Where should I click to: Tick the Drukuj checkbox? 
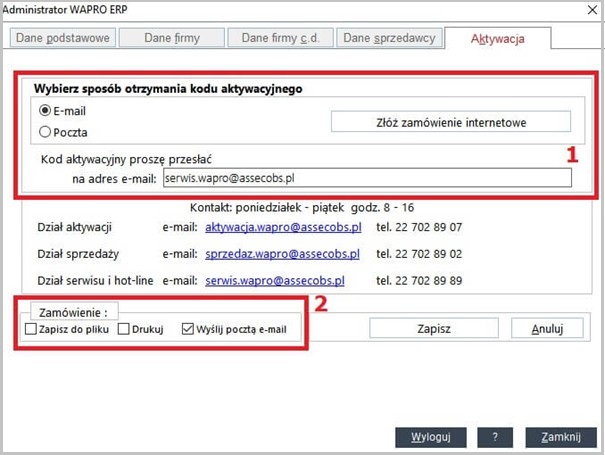coord(124,328)
